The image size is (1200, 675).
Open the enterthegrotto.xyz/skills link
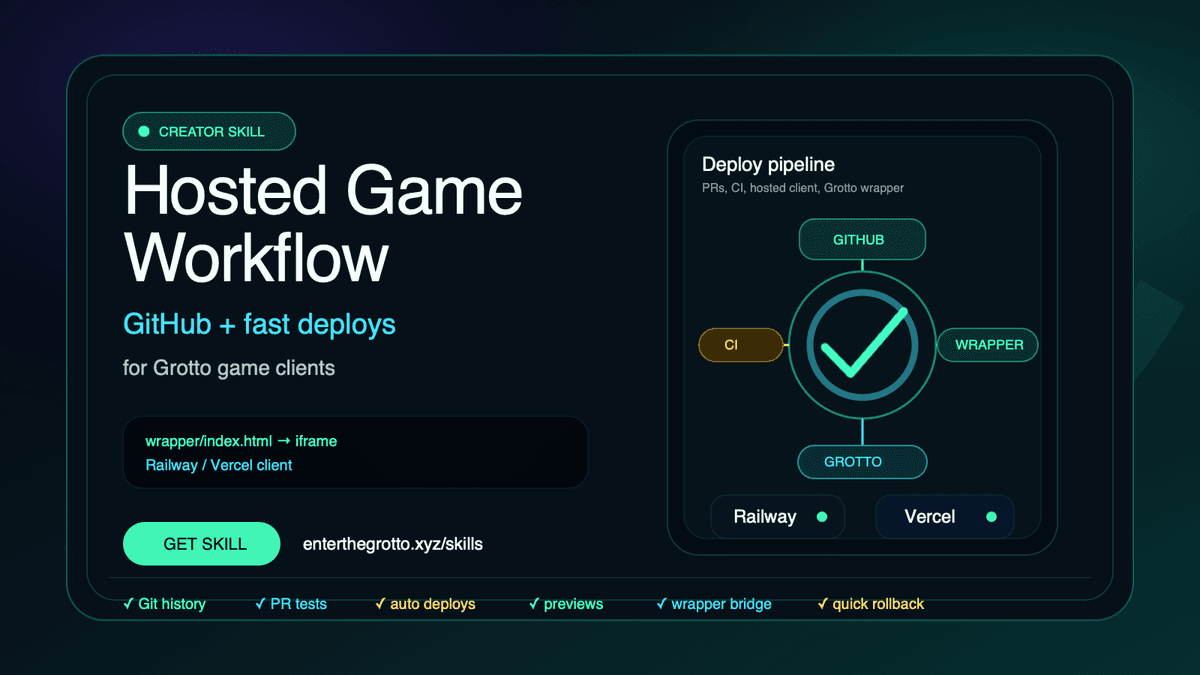pyautogui.click(x=393, y=545)
